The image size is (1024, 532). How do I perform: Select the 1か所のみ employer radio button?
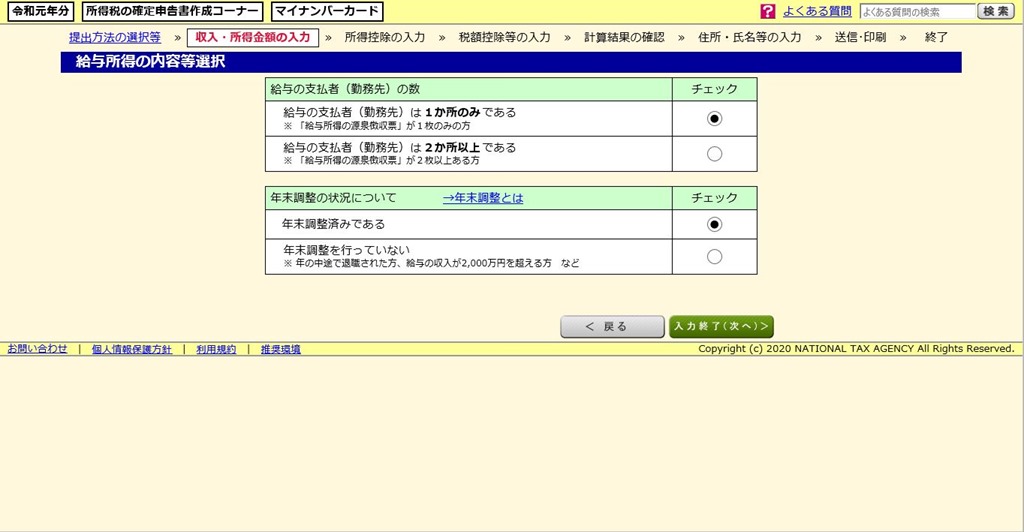[x=714, y=119]
